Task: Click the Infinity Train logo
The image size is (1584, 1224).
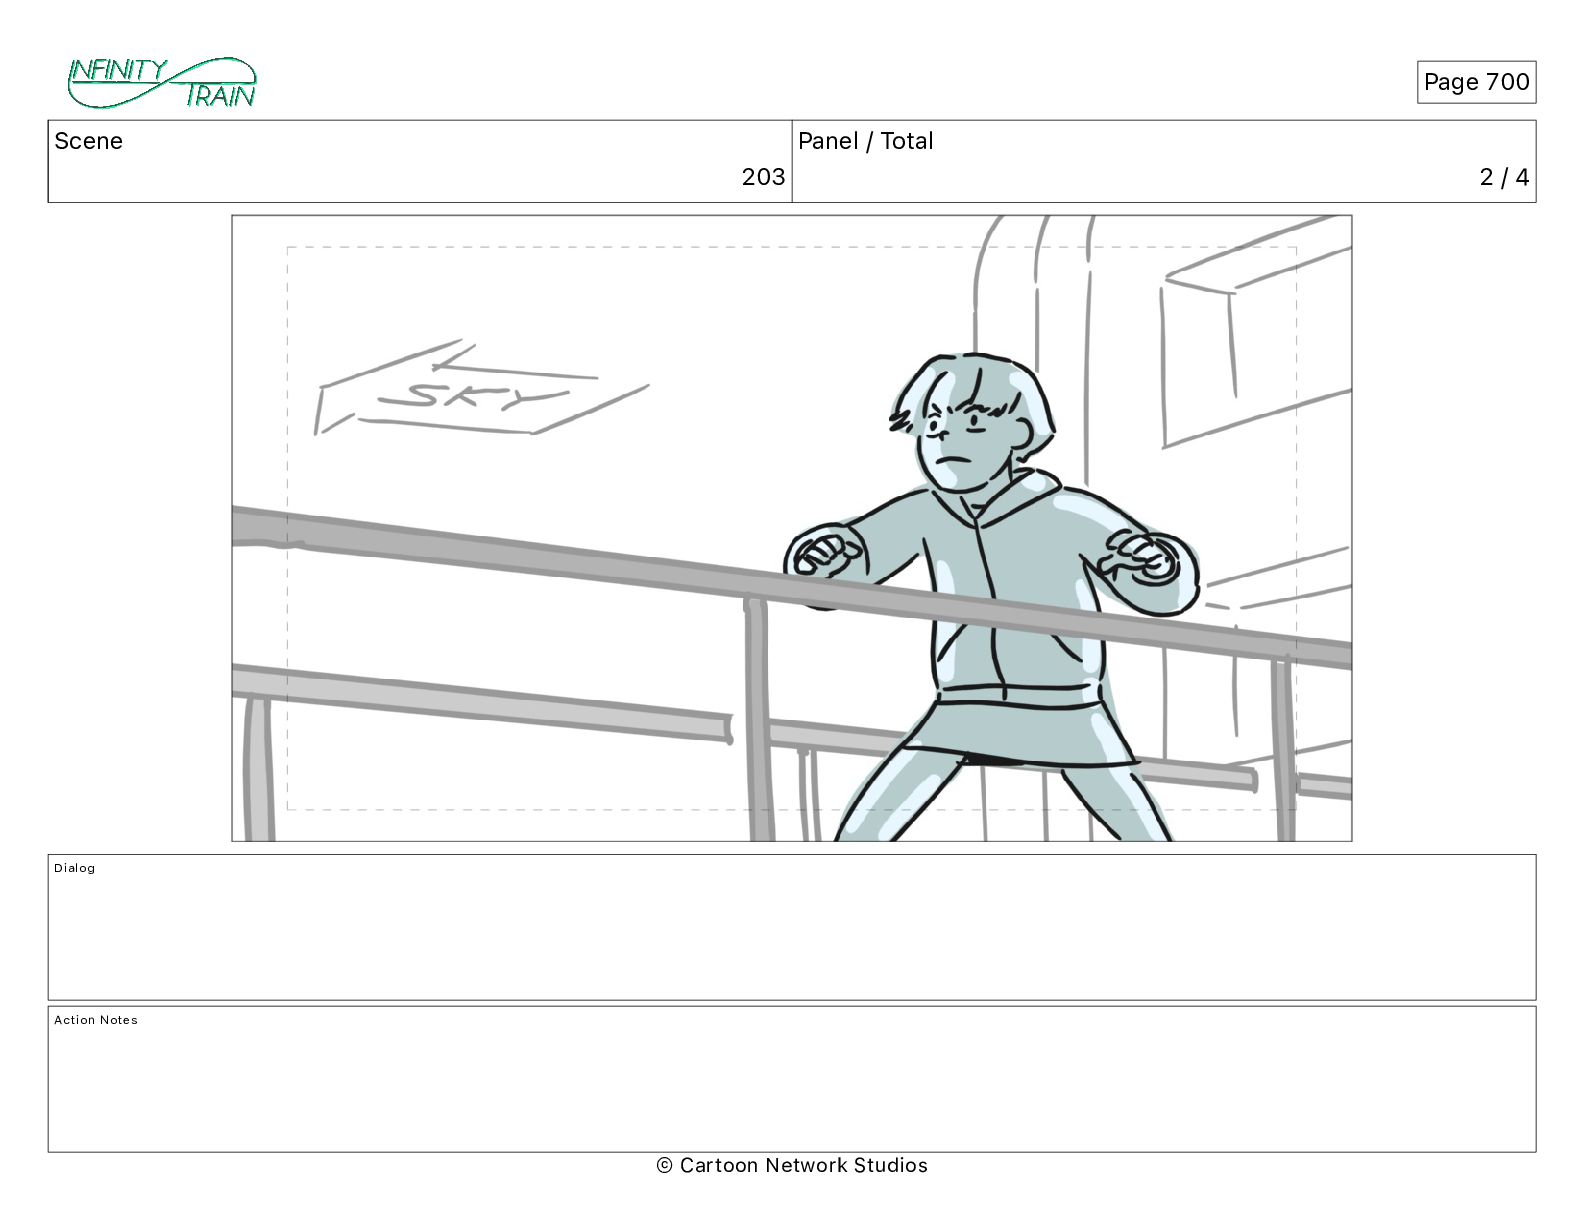Action: tap(162, 83)
